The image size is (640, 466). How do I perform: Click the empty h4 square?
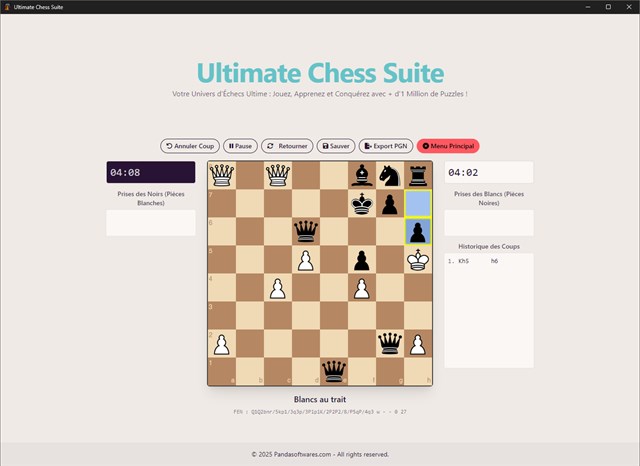[418, 288]
